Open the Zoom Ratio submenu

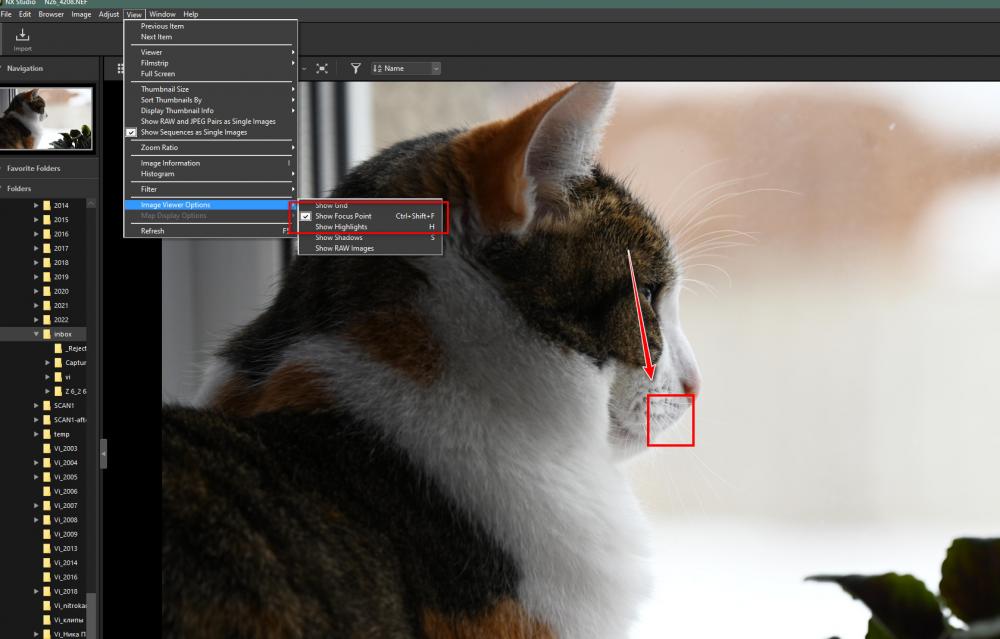pyautogui.click(x=210, y=147)
